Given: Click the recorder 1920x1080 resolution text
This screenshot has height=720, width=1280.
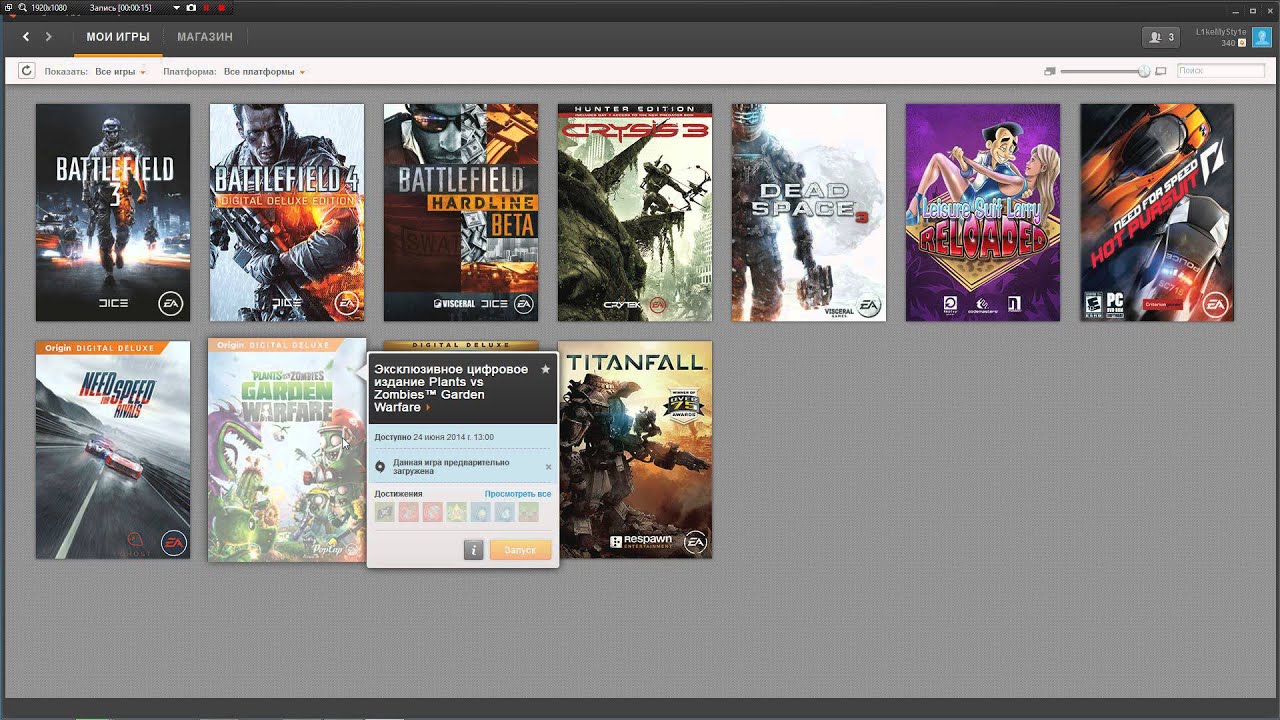Looking at the screenshot, I should pos(49,7).
